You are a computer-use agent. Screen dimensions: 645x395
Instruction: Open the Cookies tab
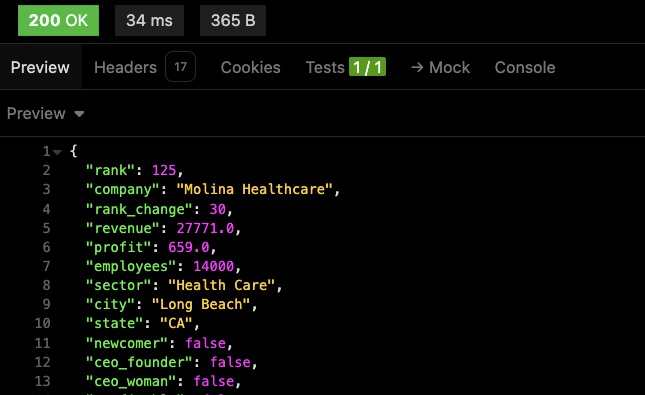251,67
